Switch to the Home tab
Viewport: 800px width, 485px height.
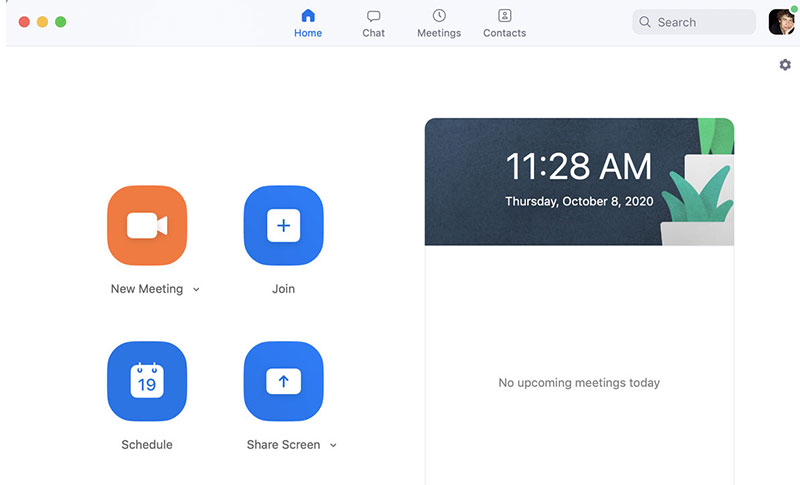click(x=308, y=23)
